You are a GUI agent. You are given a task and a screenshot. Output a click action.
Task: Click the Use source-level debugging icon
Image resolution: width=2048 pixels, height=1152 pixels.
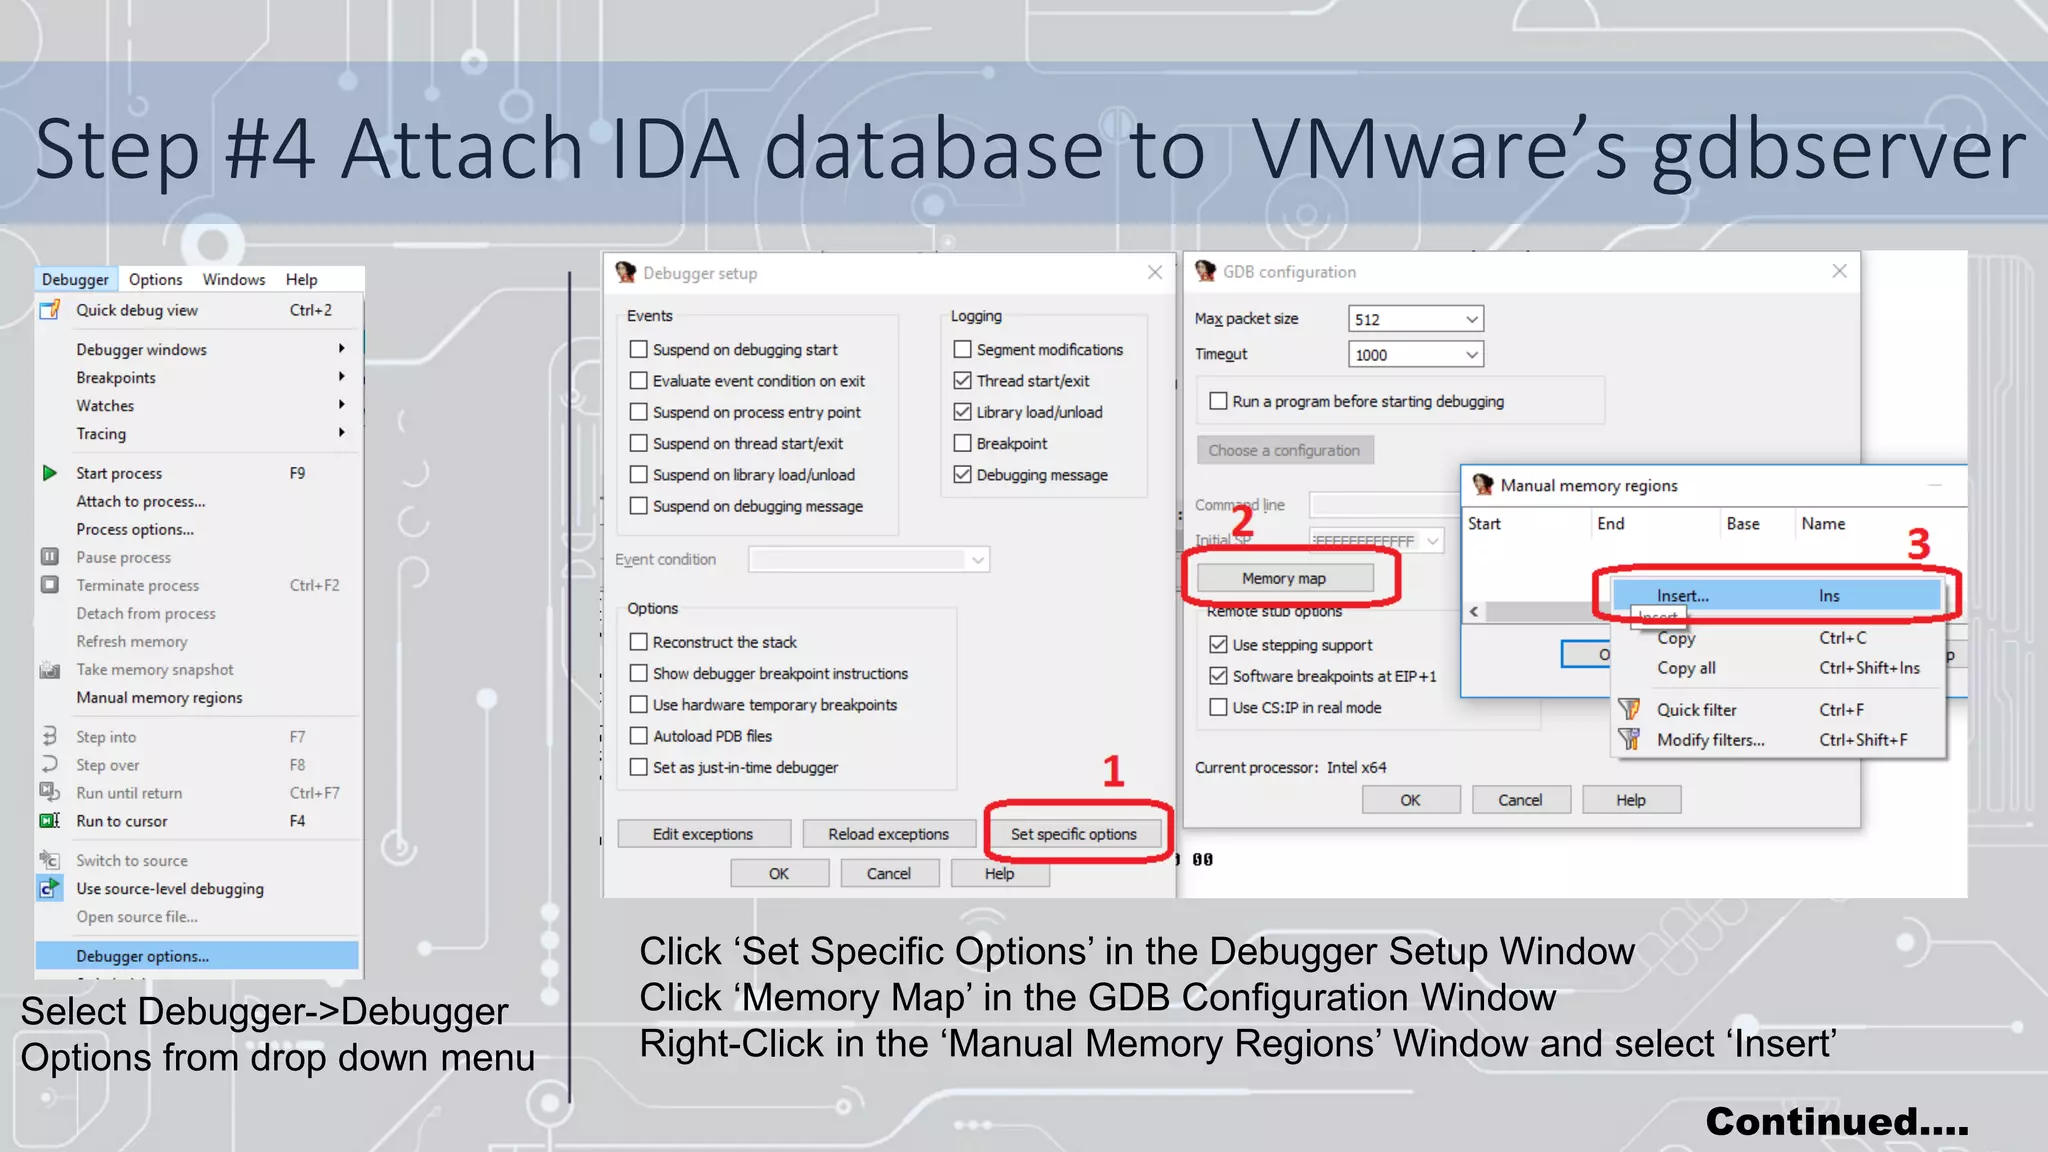coord(49,888)
